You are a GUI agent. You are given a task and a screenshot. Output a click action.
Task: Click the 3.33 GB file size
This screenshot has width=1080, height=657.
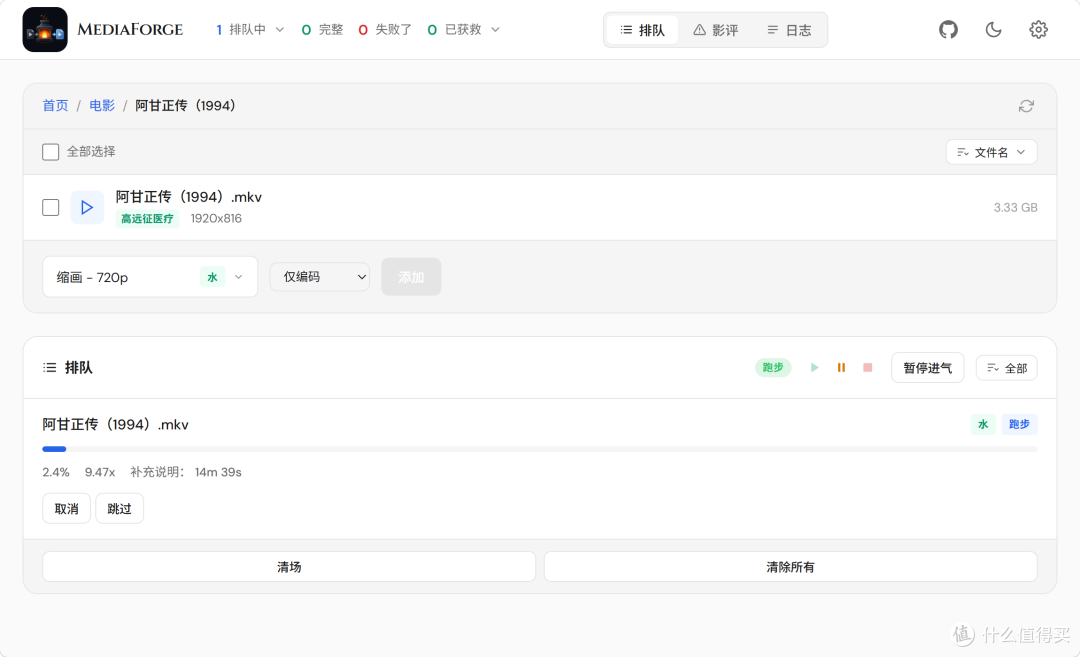(1015, 207)
